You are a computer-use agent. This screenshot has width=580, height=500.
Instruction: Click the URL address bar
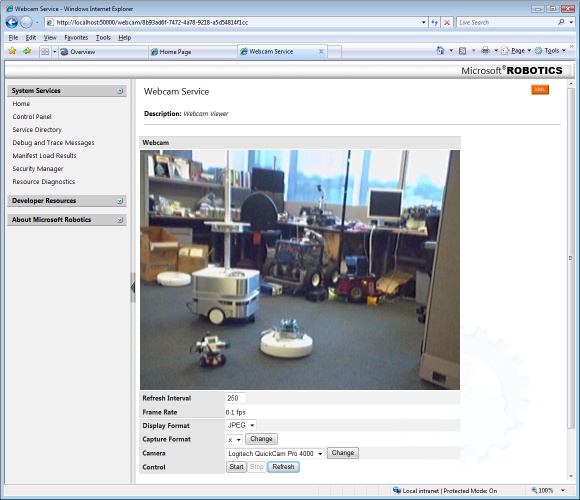(x=236, y=23)
